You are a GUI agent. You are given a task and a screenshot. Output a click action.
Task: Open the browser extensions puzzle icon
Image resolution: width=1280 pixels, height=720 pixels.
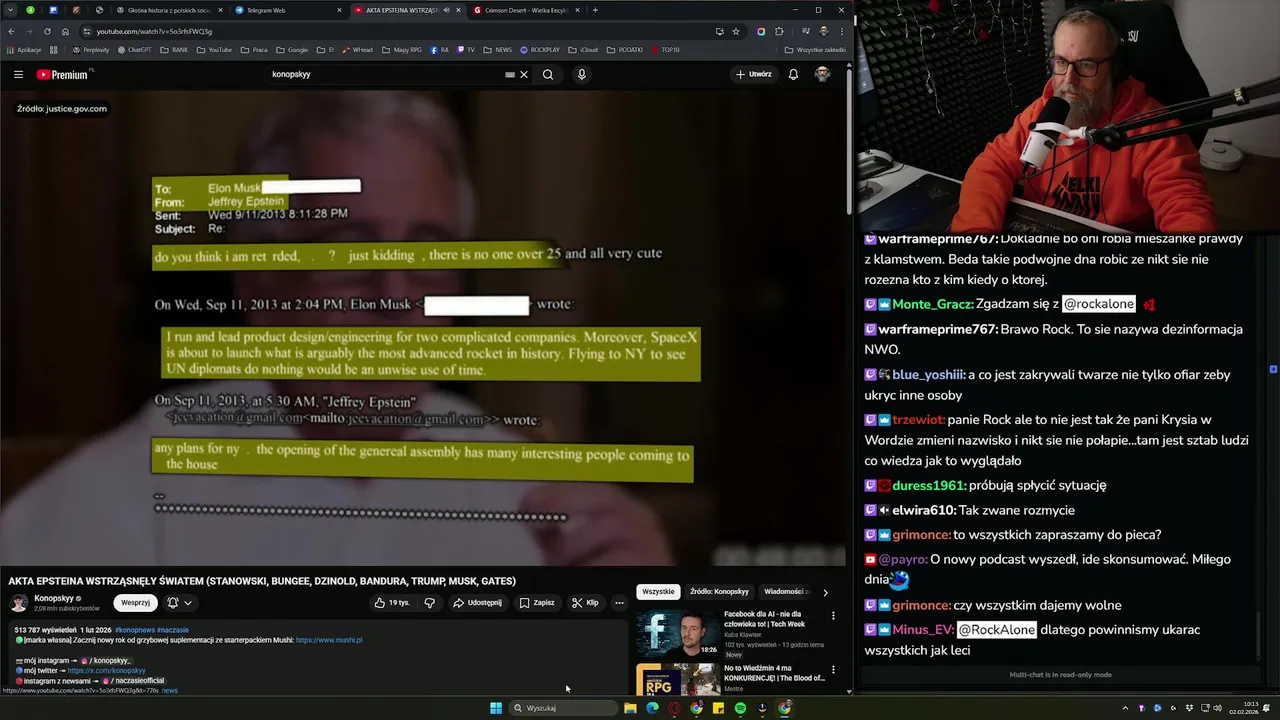point(779,31)
